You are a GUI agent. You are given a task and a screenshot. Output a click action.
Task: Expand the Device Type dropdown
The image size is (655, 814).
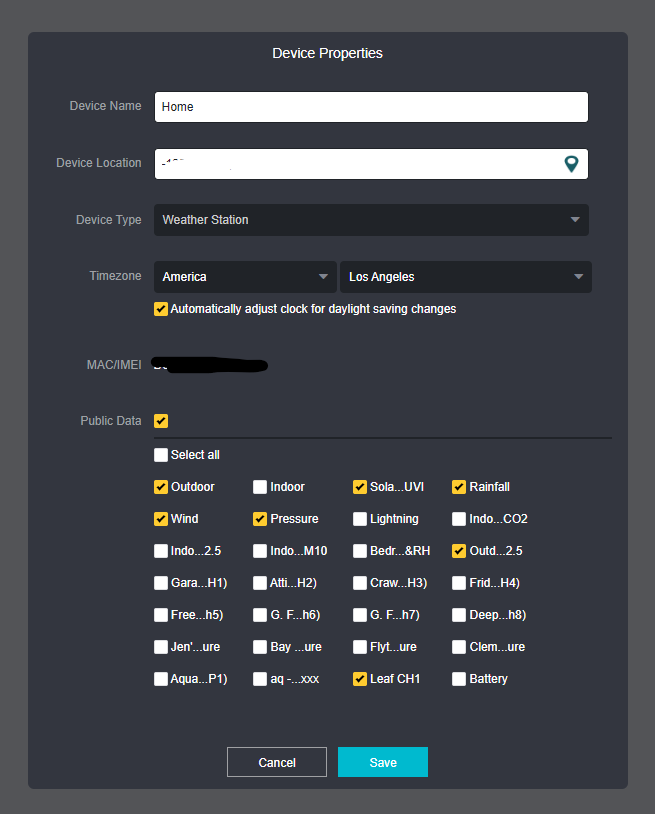tap(371, 220)
